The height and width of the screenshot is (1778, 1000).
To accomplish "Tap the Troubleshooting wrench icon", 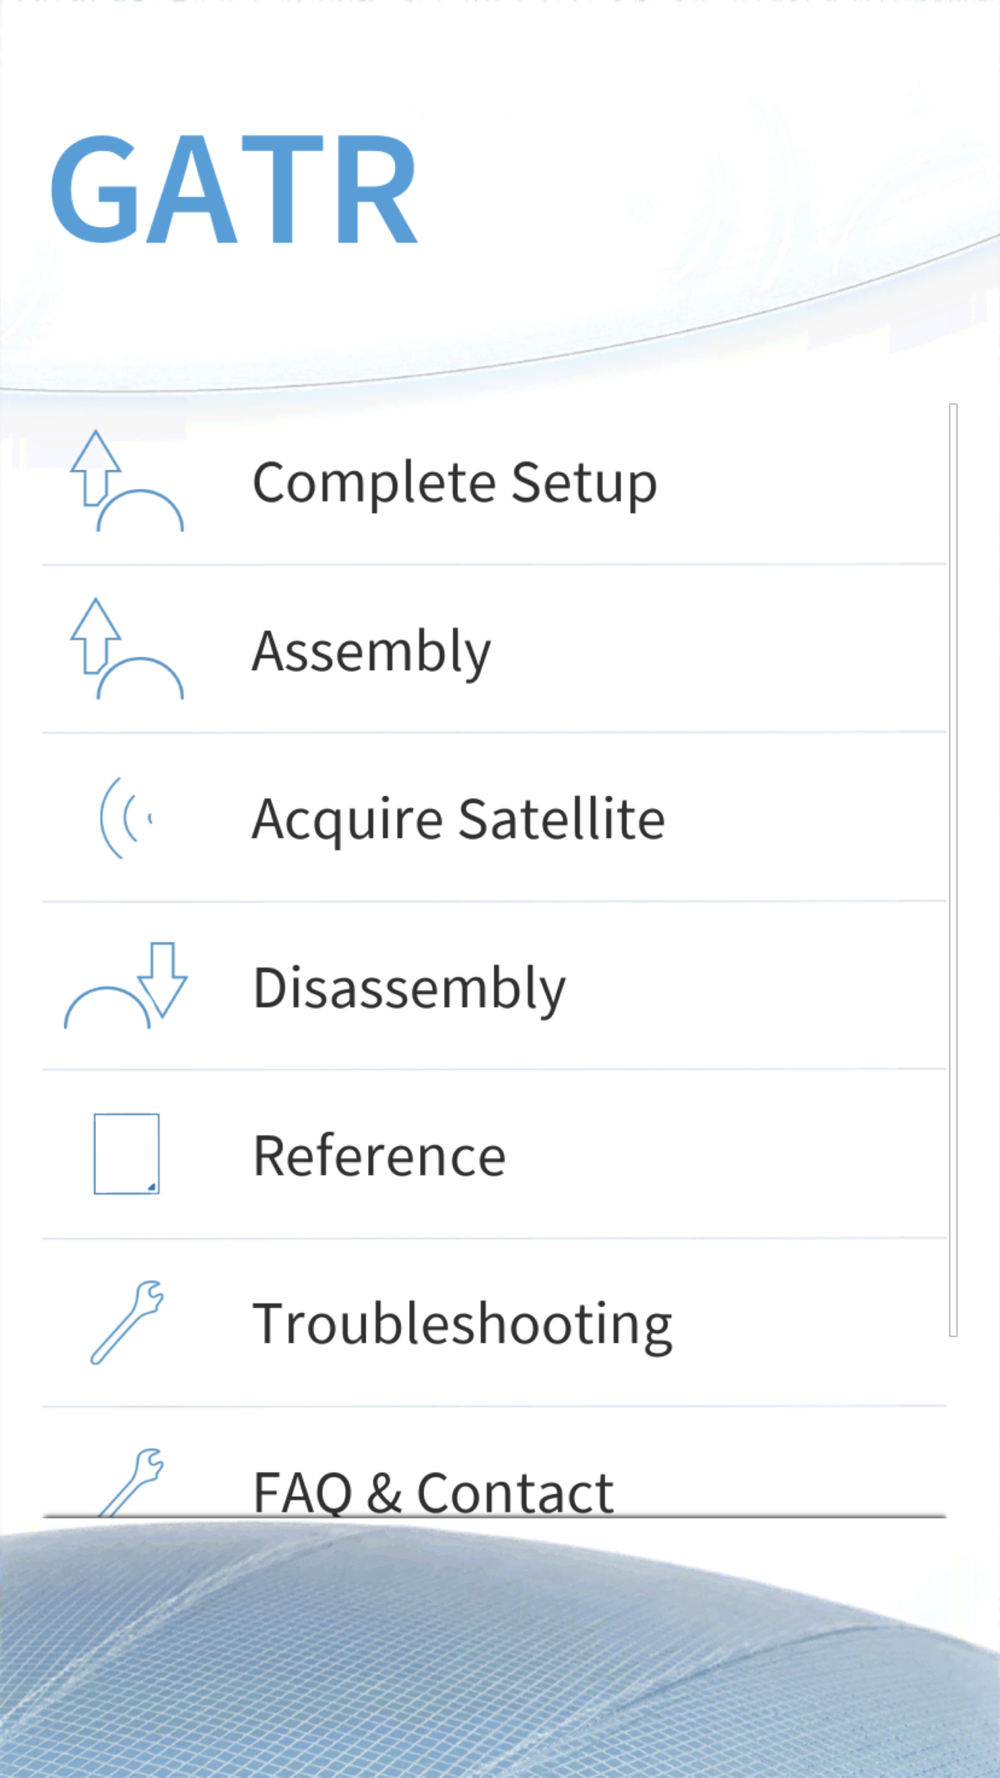I will (x=126, y=1322).
